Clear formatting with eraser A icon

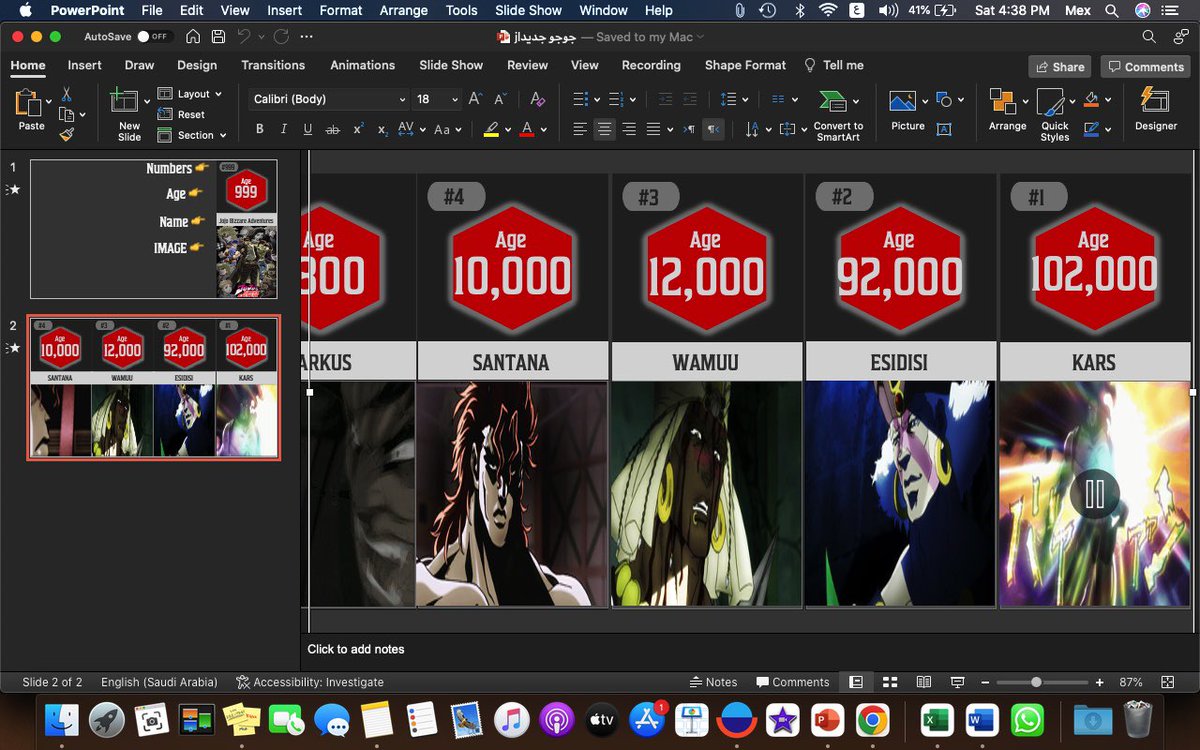tap(537, 99)
